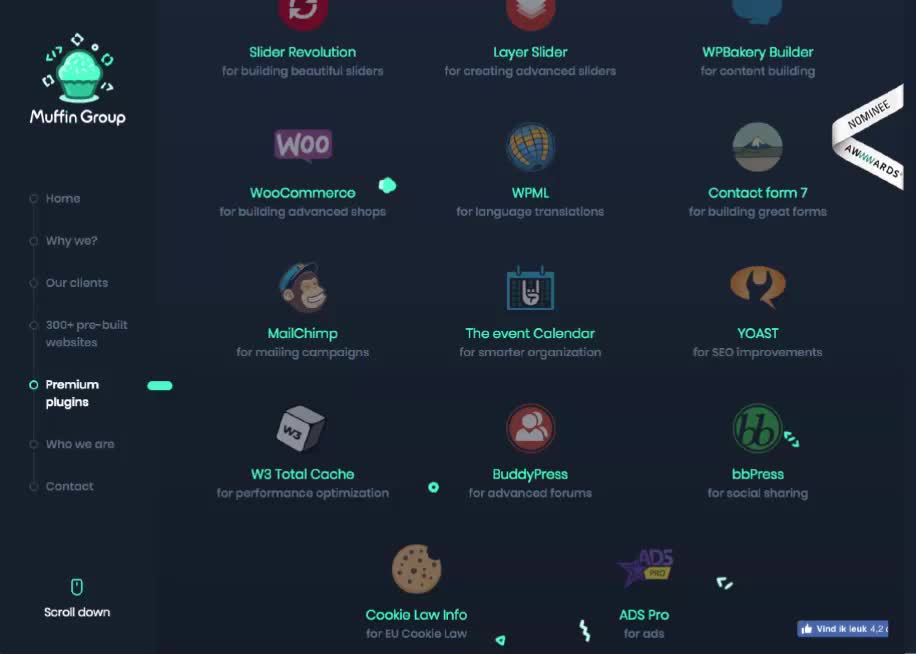Viewport: 916px width, 654px height.
Task: Select the Contact Form 7 mountain icon
Action: coord(758,147)
